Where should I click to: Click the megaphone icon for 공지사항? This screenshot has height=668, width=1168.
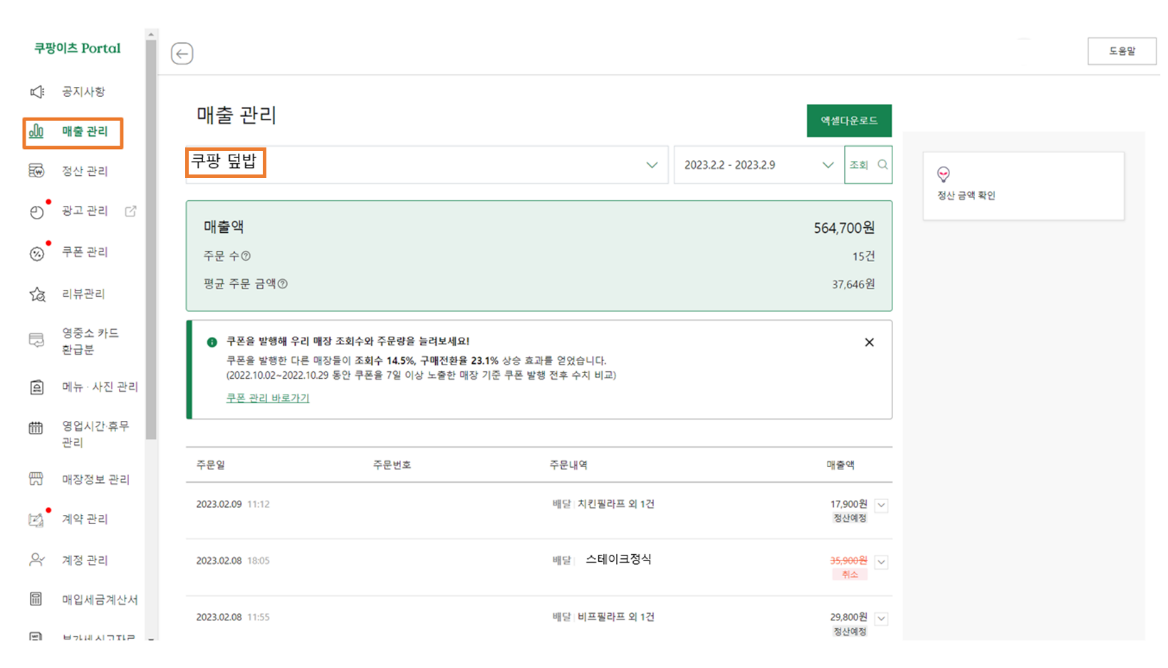(x=36, y=92)
